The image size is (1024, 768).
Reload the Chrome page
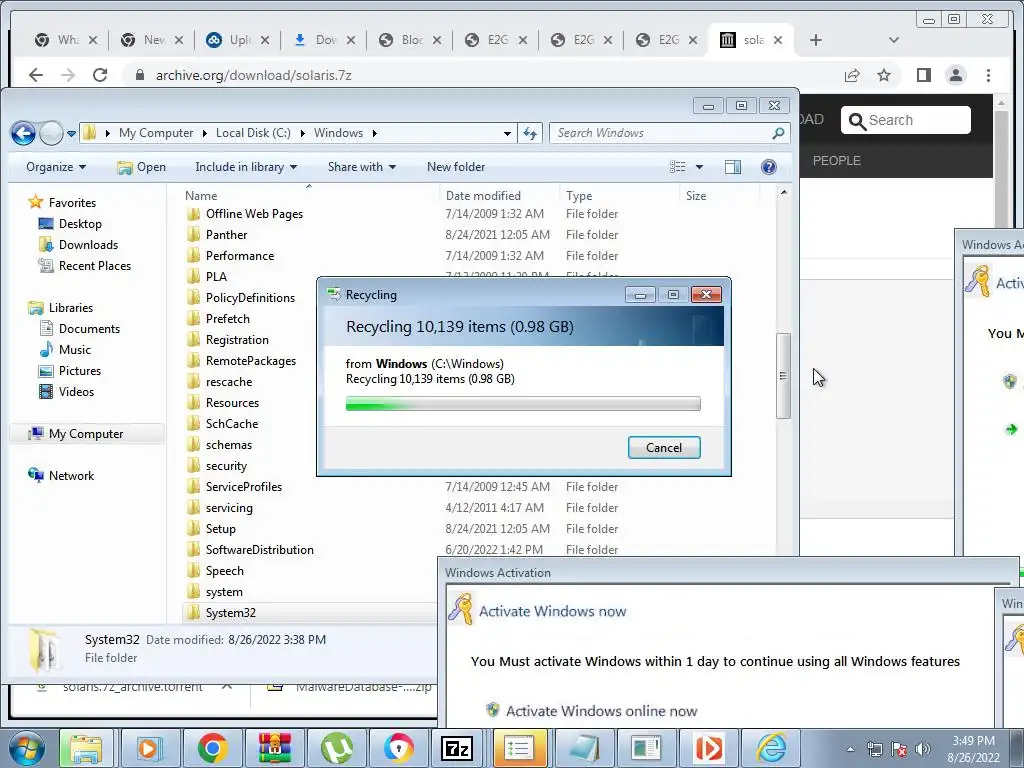click(100, 75)
